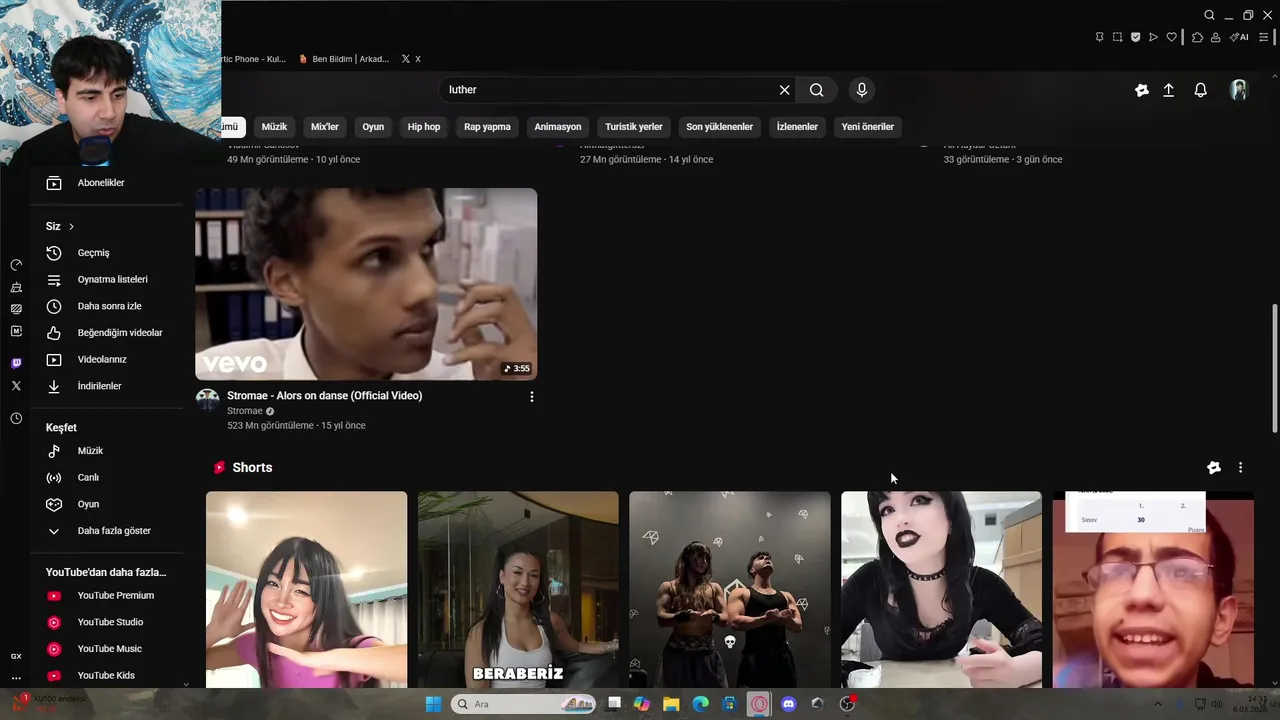Clear the YouTube search box text
1280x720 pixels.
(785, 90)
